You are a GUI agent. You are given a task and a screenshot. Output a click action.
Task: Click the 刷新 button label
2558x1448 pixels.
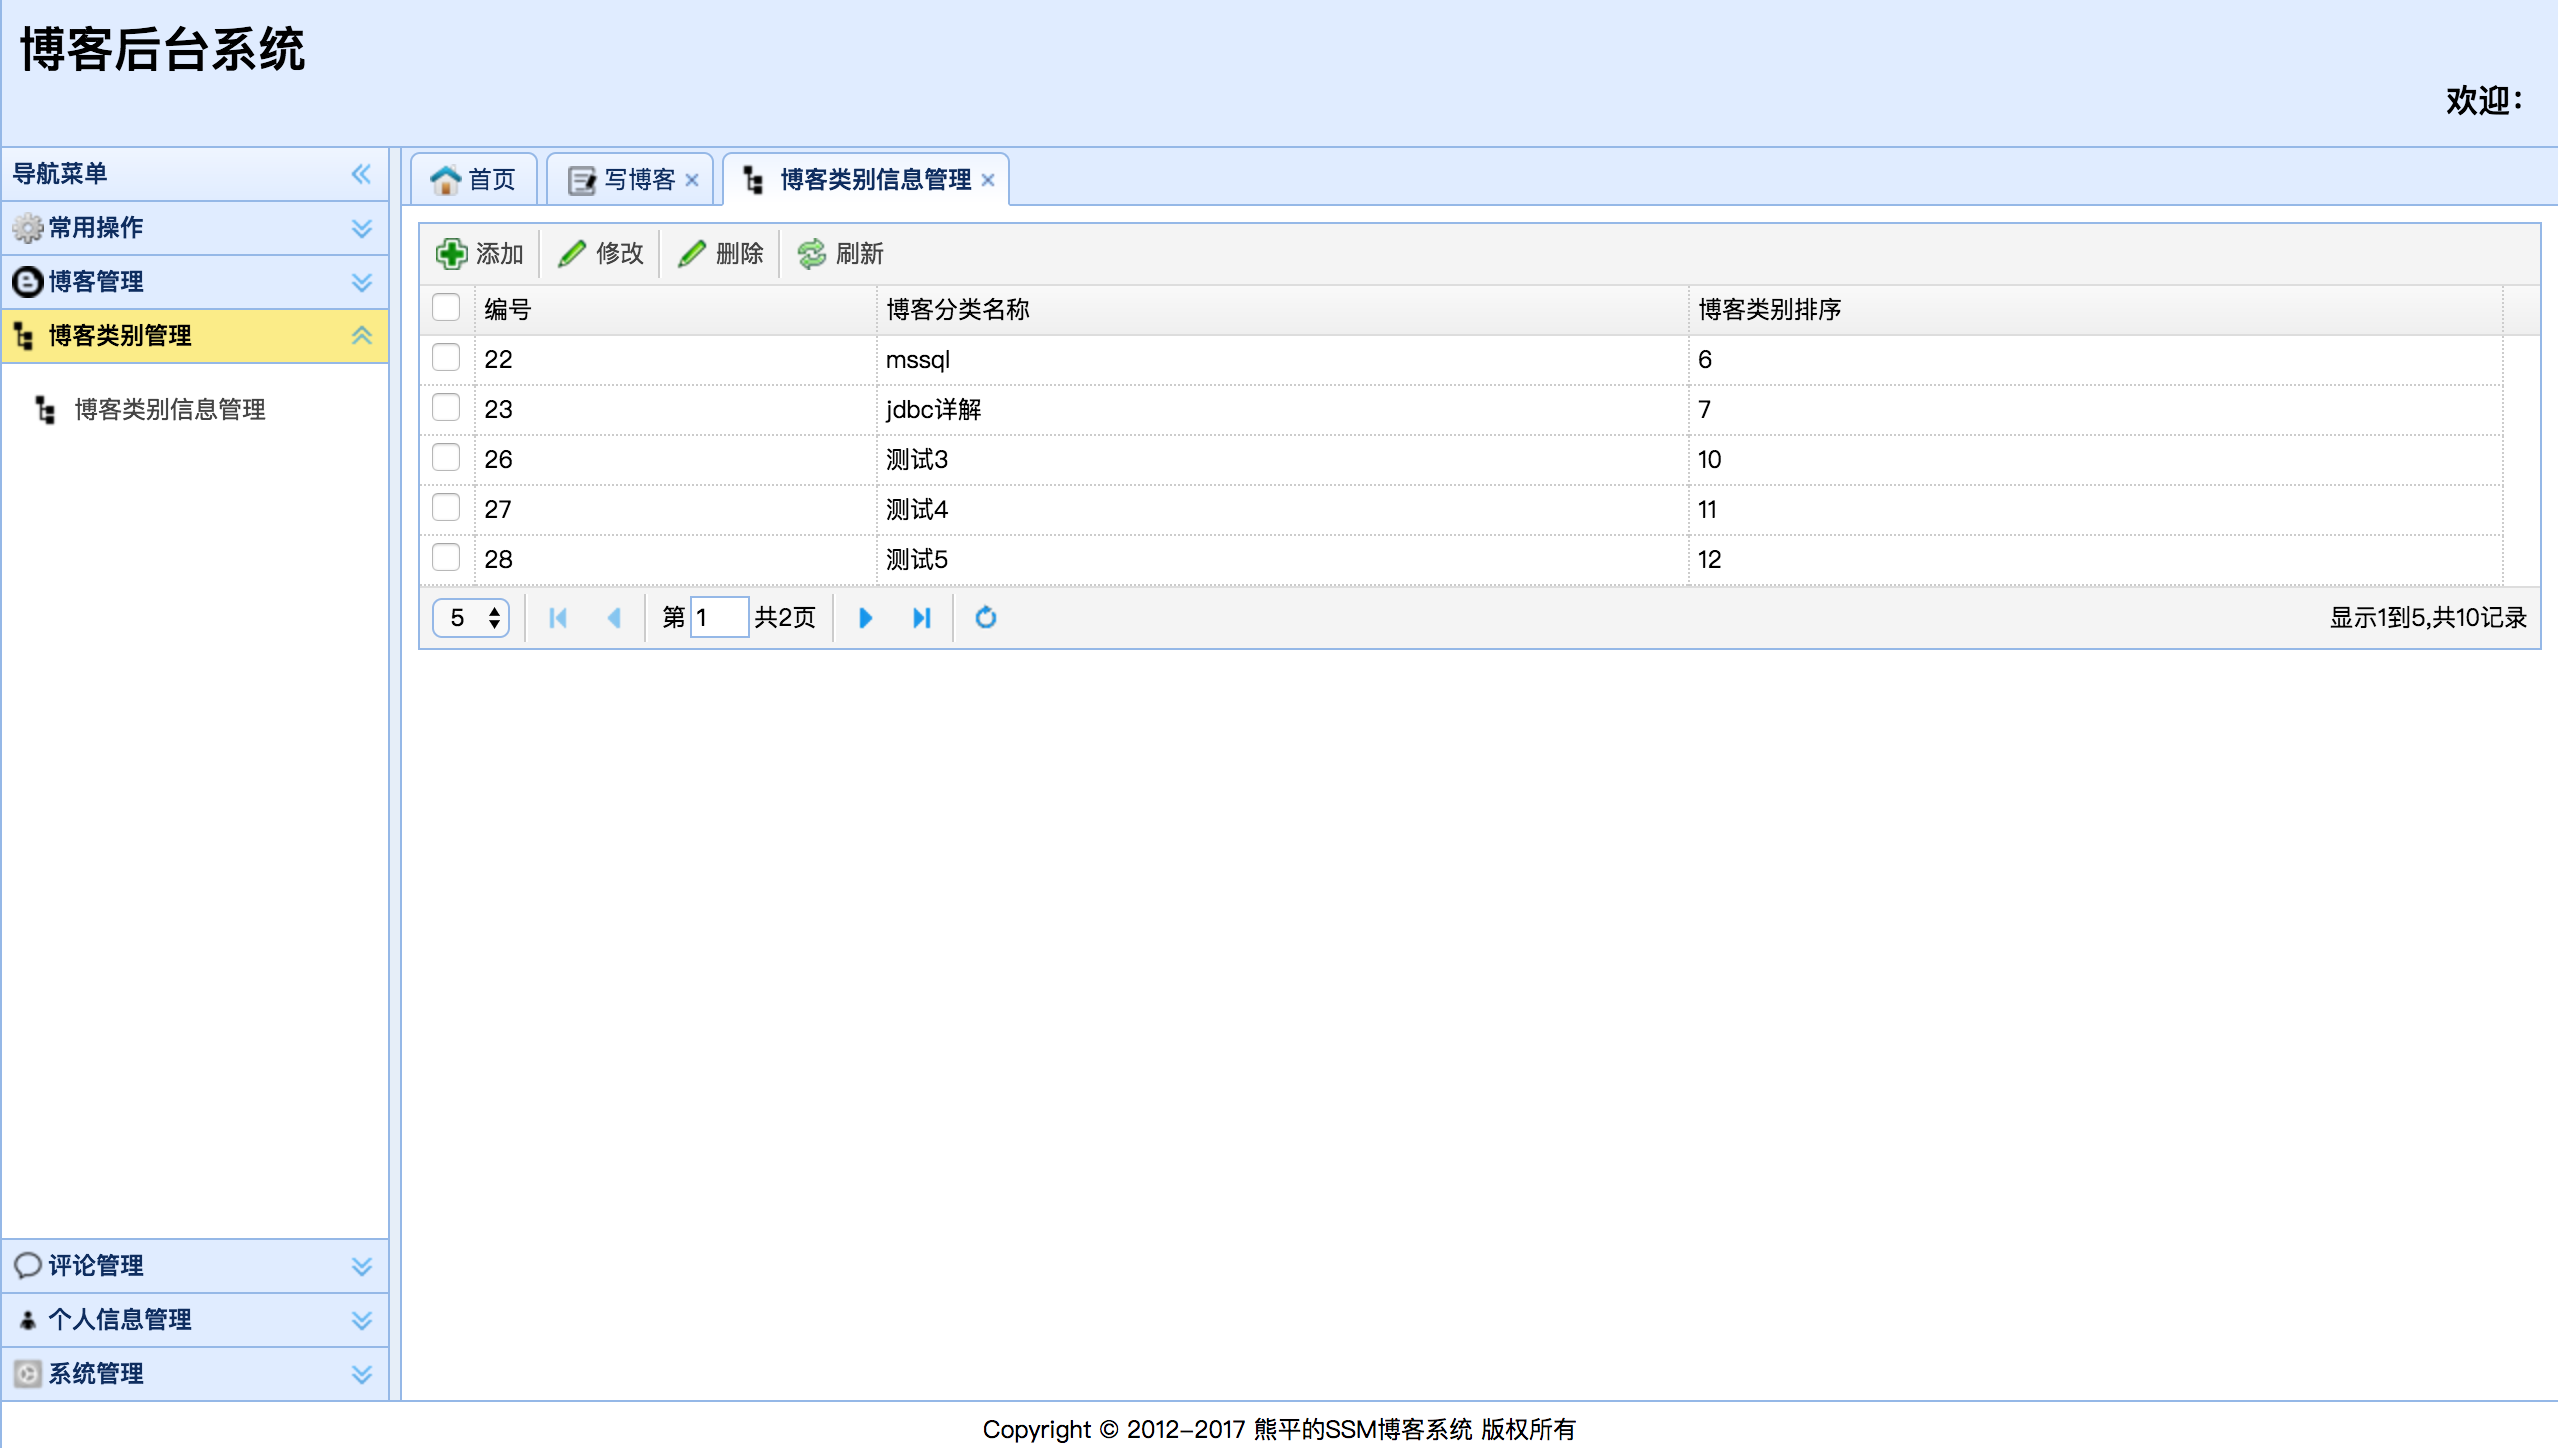[x=860, y=254]
